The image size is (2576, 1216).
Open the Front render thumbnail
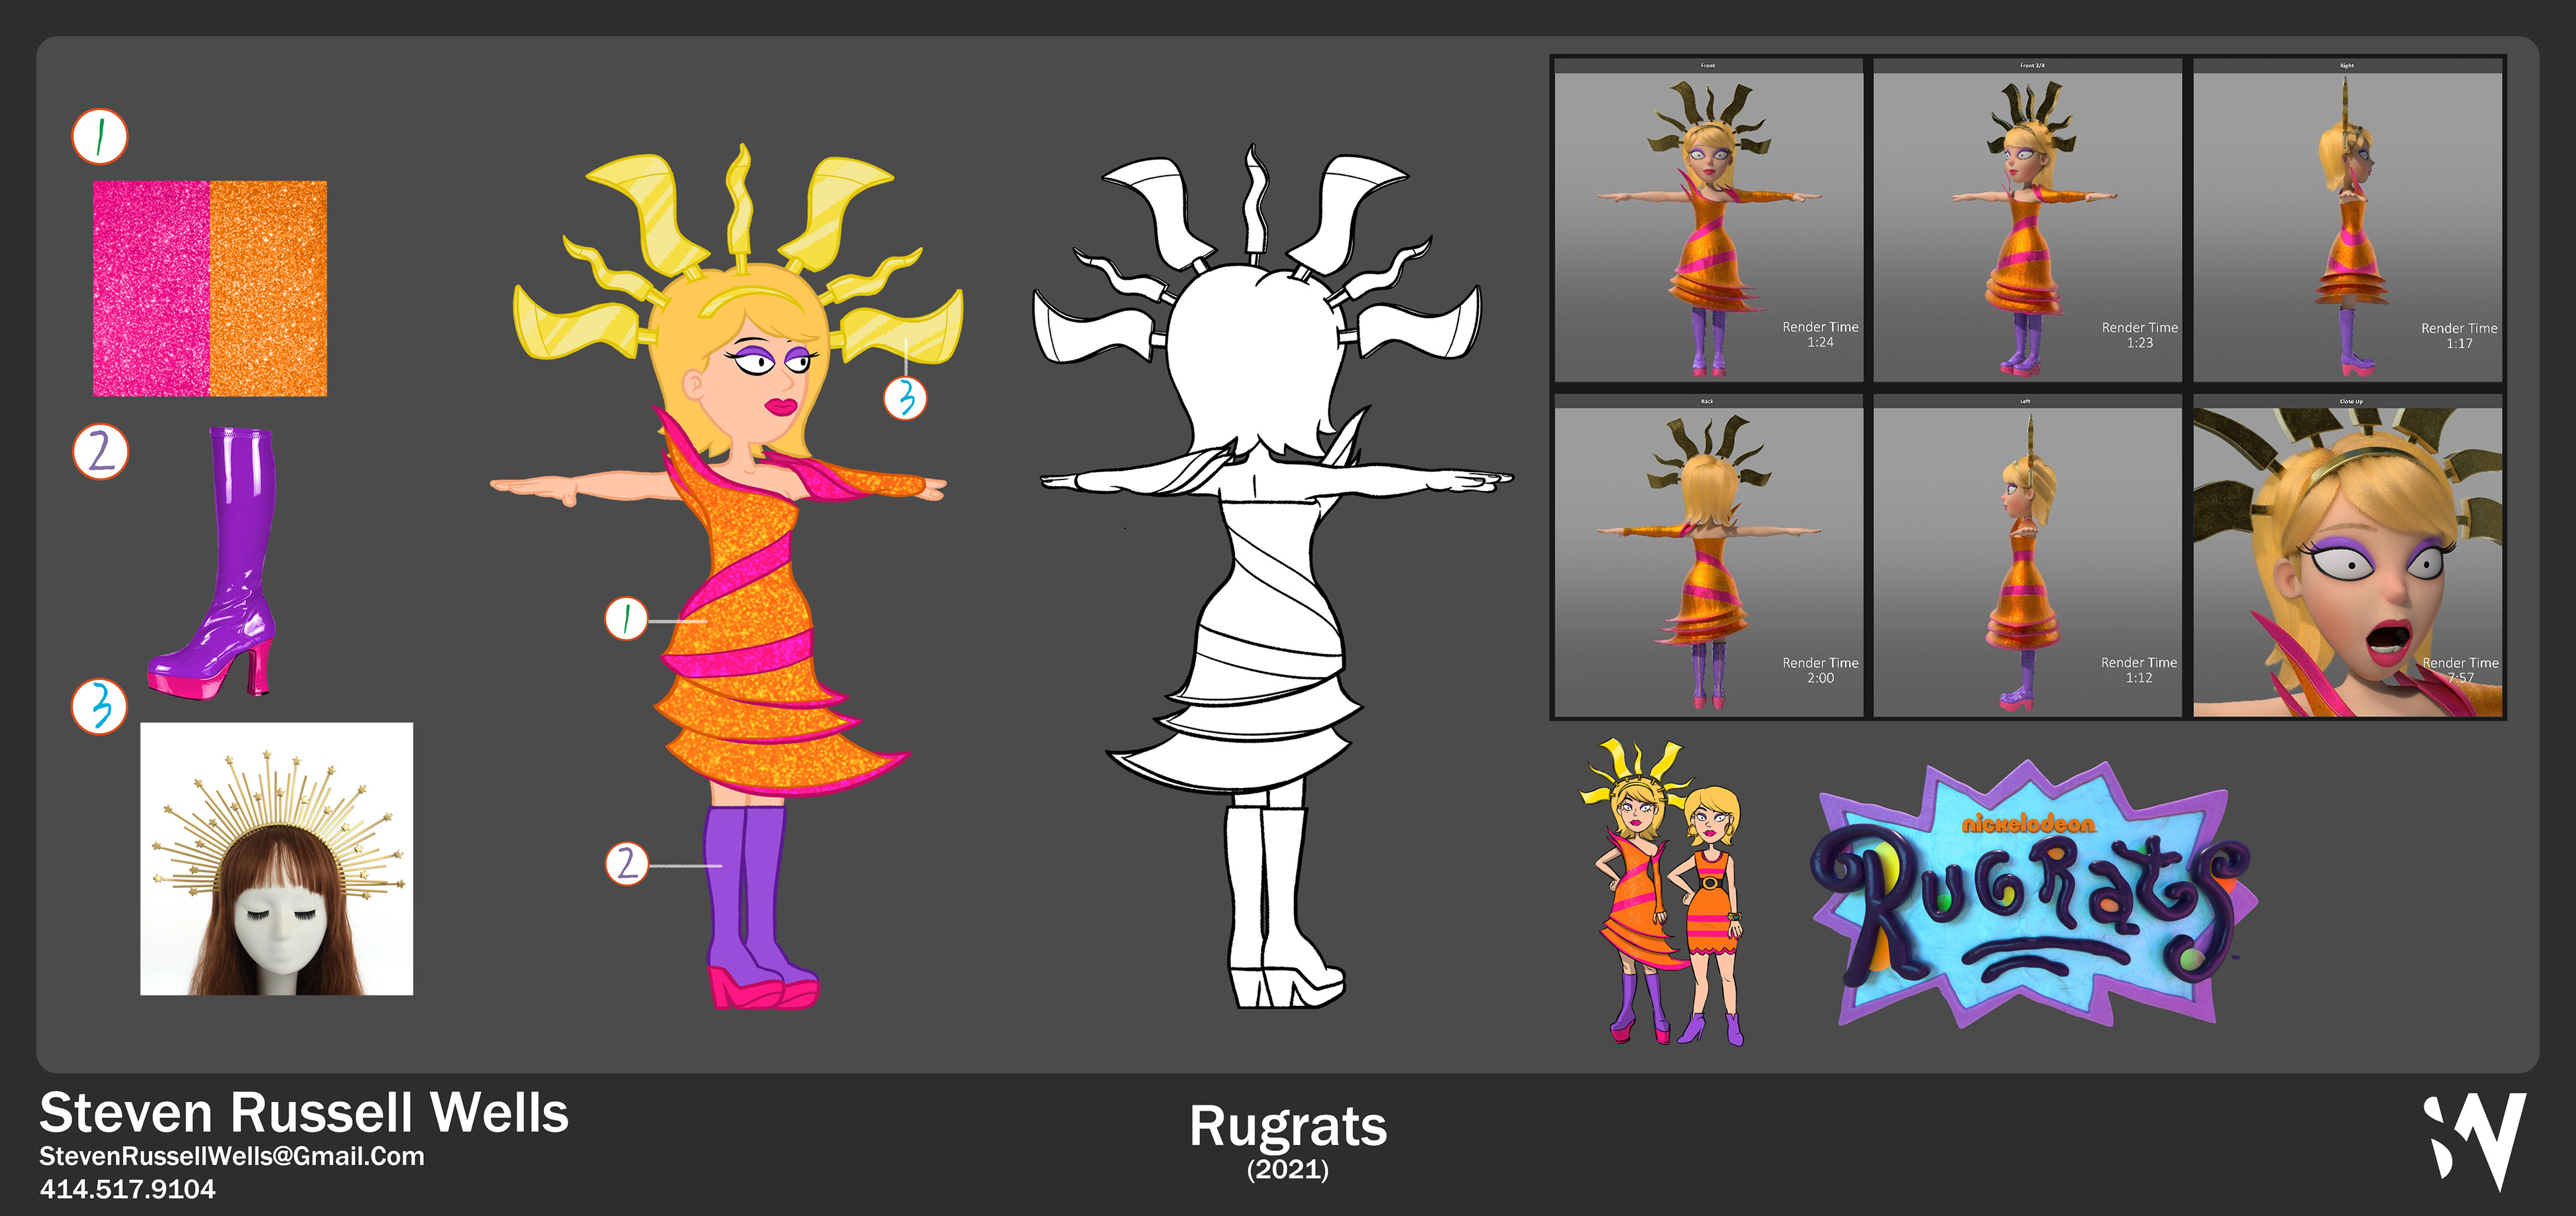[1708, 220]
